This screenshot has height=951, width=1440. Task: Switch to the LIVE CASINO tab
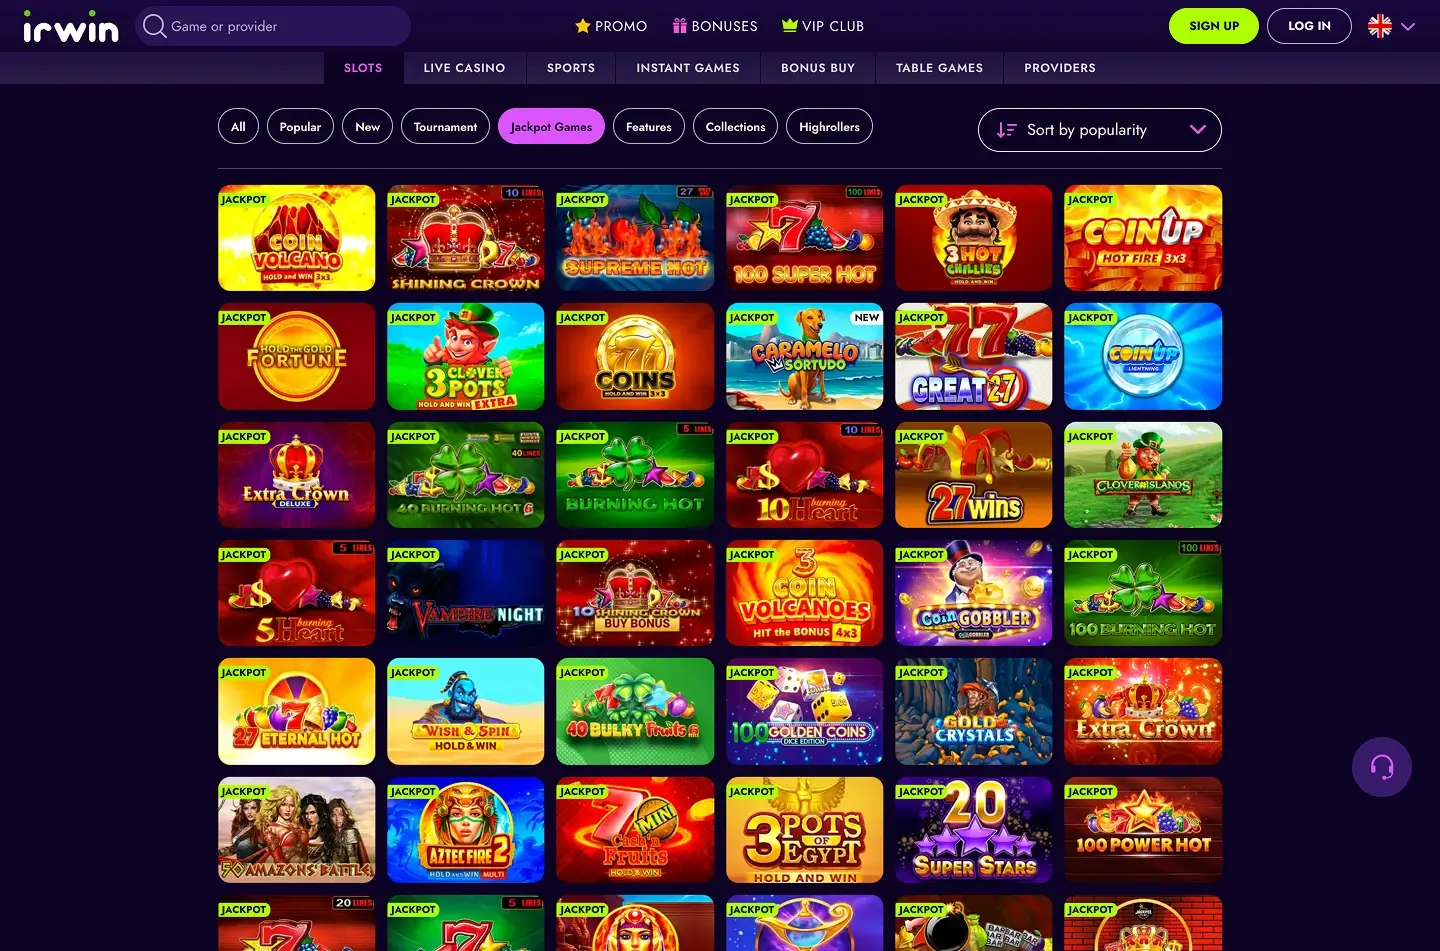(x=464, y=68)
